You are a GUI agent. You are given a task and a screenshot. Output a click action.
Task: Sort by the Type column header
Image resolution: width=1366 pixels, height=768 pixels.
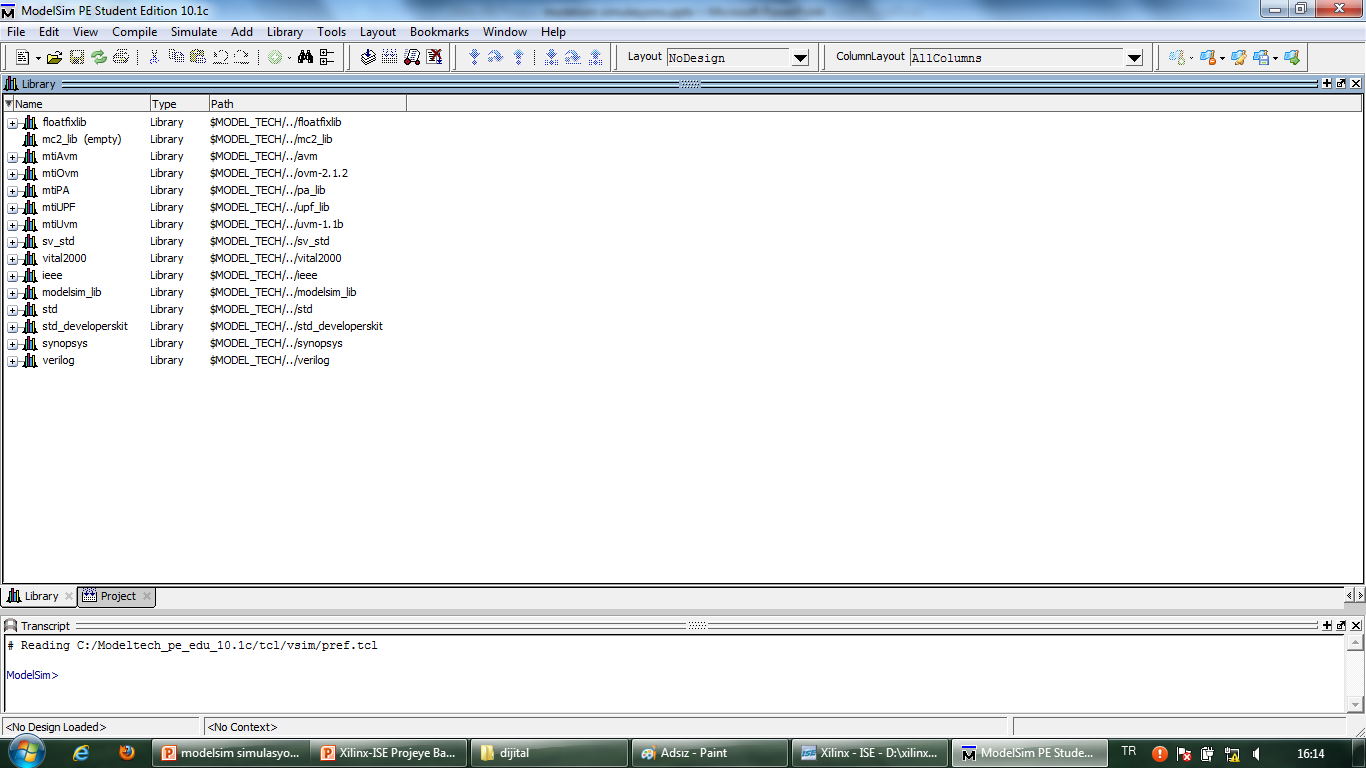click(179, 104)
